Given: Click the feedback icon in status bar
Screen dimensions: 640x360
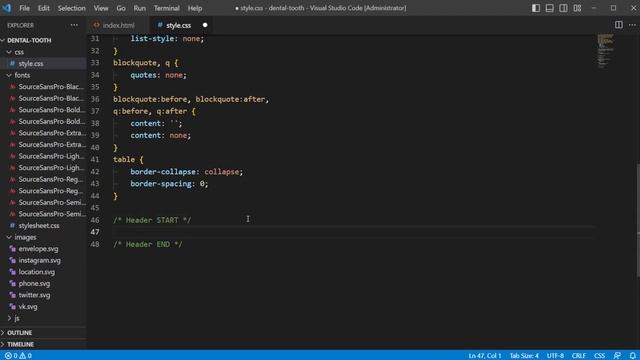Looking at the screenshot, I should pyautogui.click(x=617, y=356).
